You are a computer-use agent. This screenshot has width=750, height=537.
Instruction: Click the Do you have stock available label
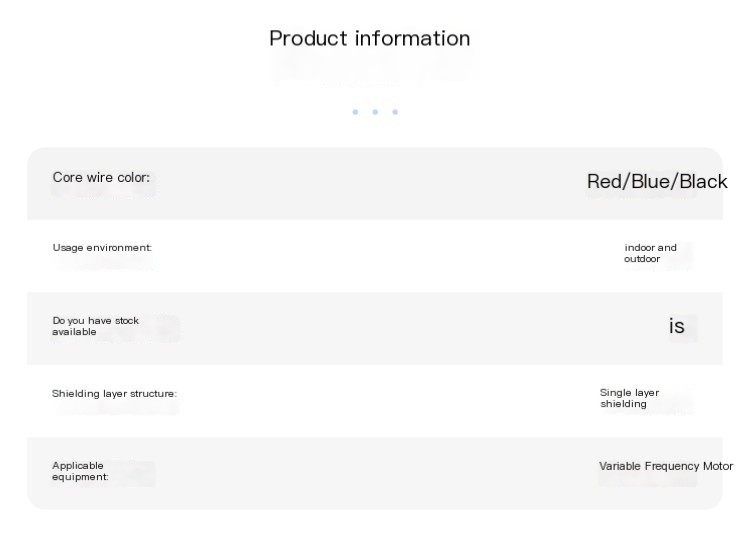tap(95, 326)
